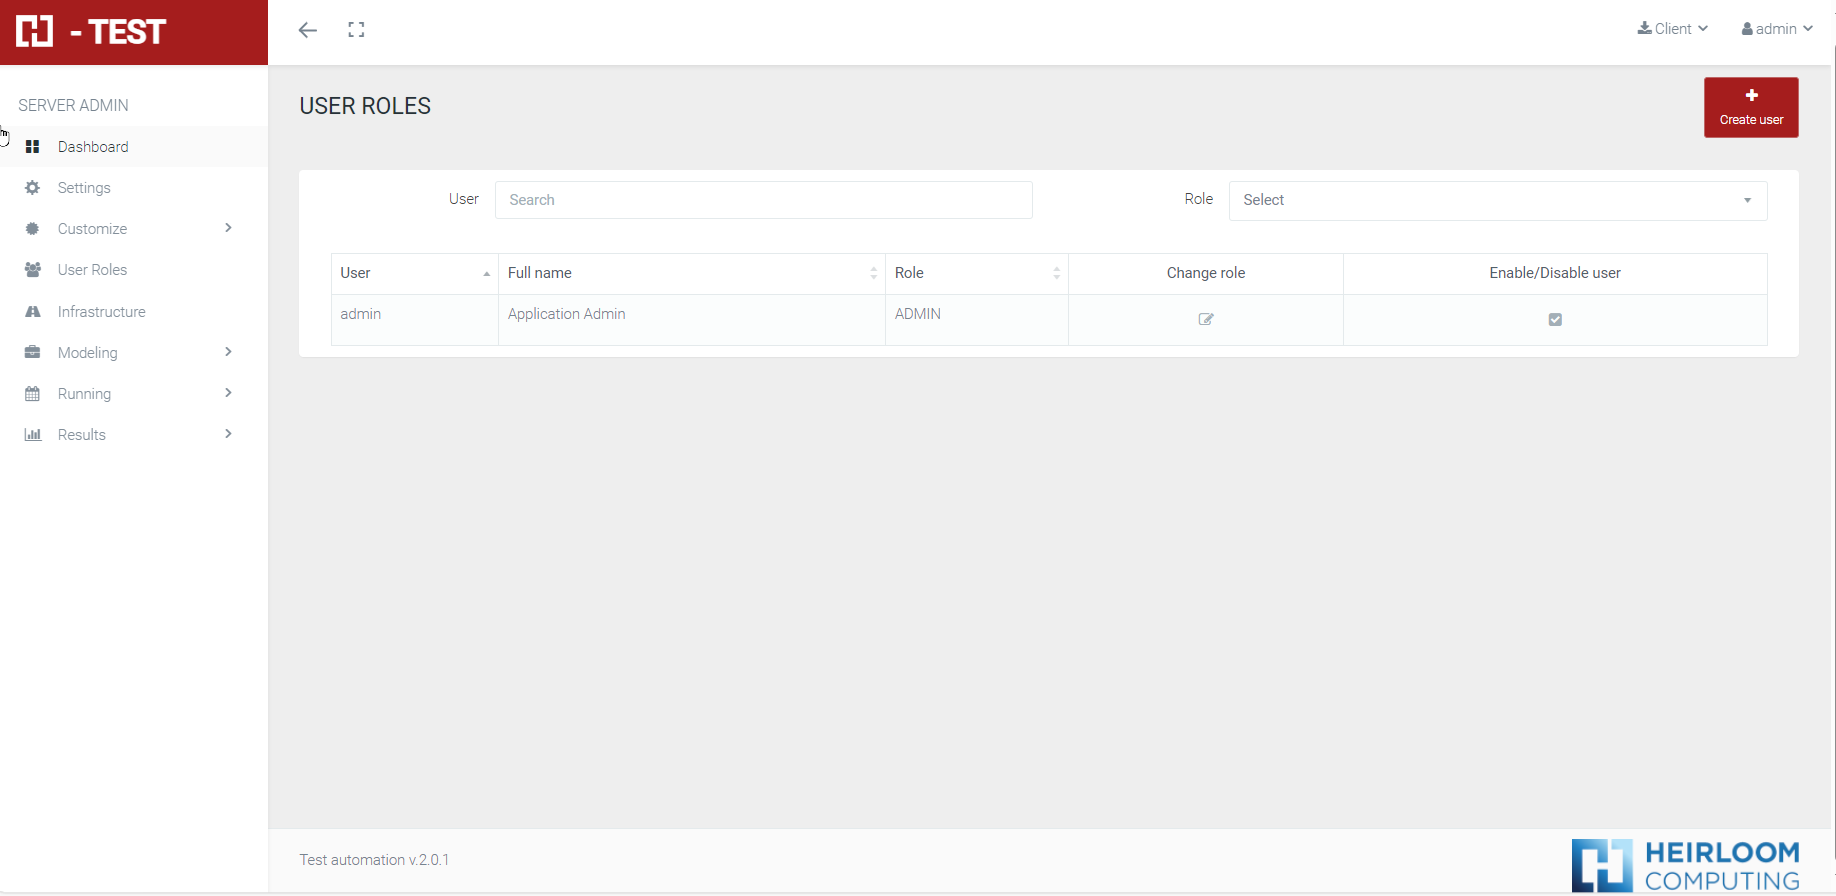Click the Dashboard grid icon
Image resolution: width=1836 pixels, height=896 pixels.
pos(33,147)
